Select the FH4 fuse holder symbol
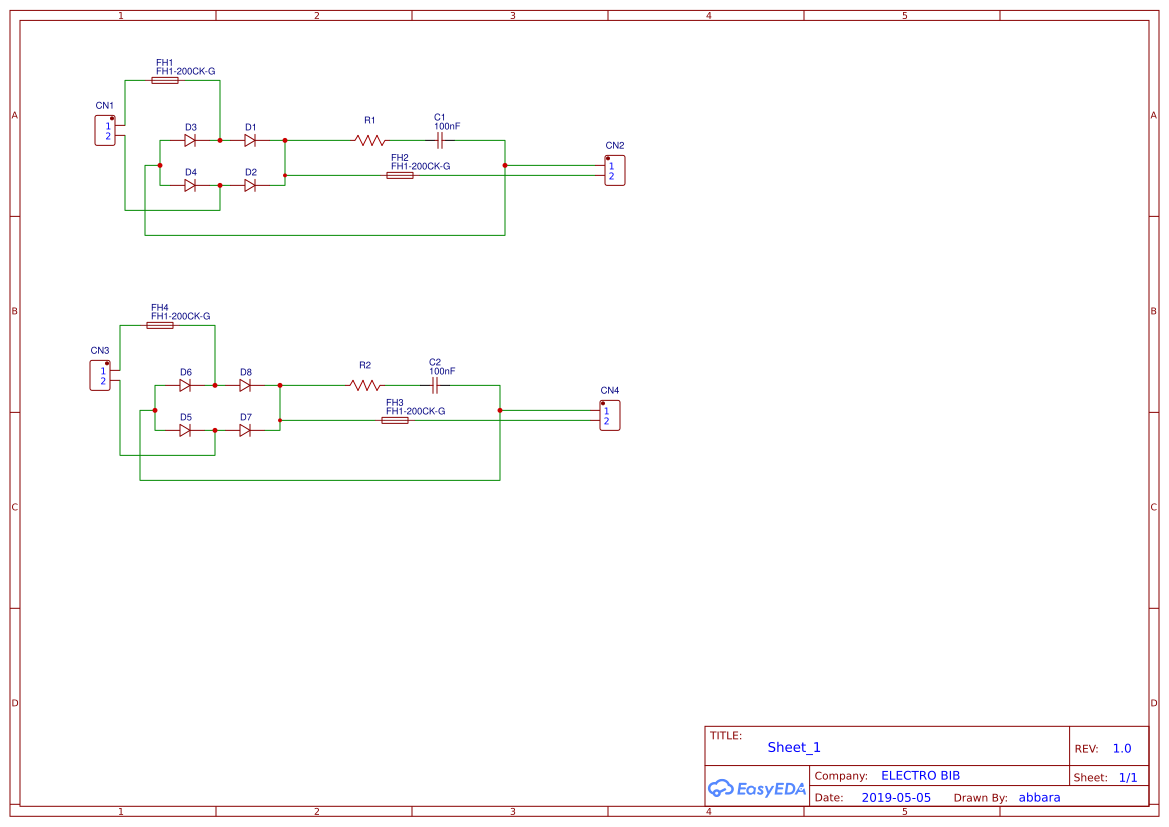 click(160, 325)
